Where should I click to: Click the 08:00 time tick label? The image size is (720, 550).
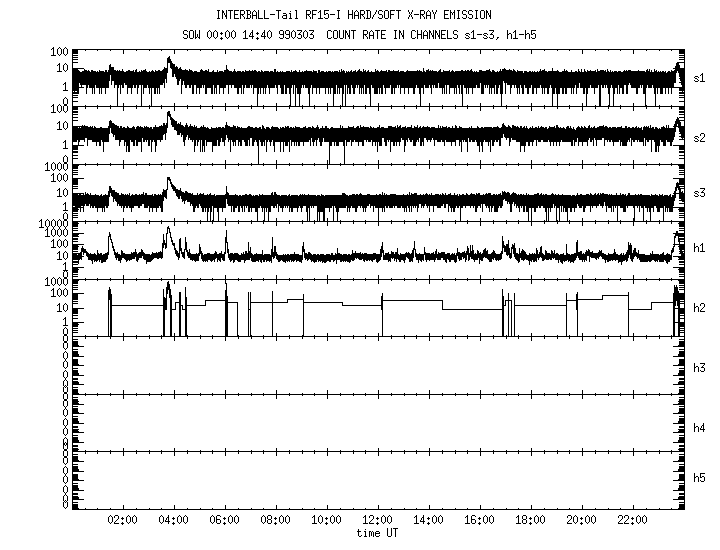point(276,521)
